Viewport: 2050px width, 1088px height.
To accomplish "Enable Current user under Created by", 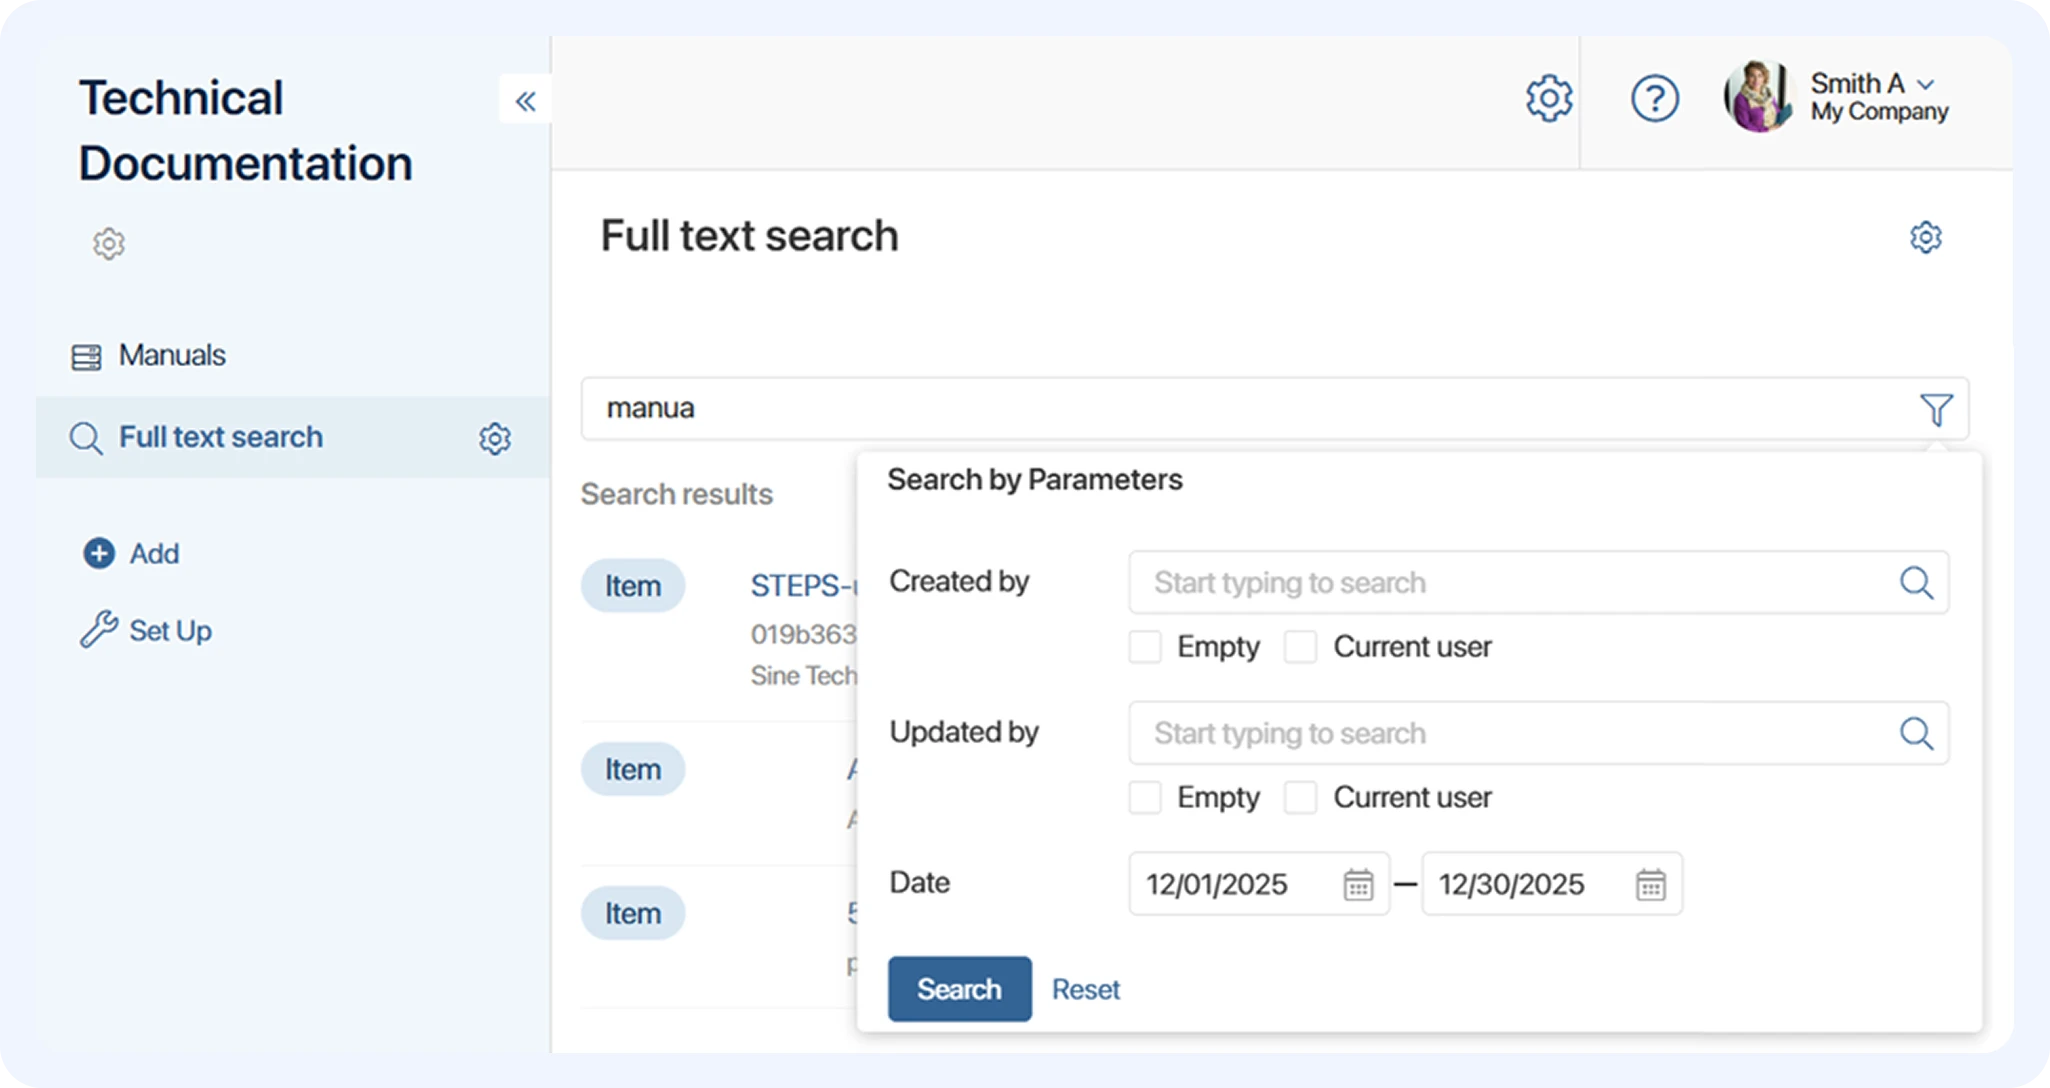I will point(1300,647).
